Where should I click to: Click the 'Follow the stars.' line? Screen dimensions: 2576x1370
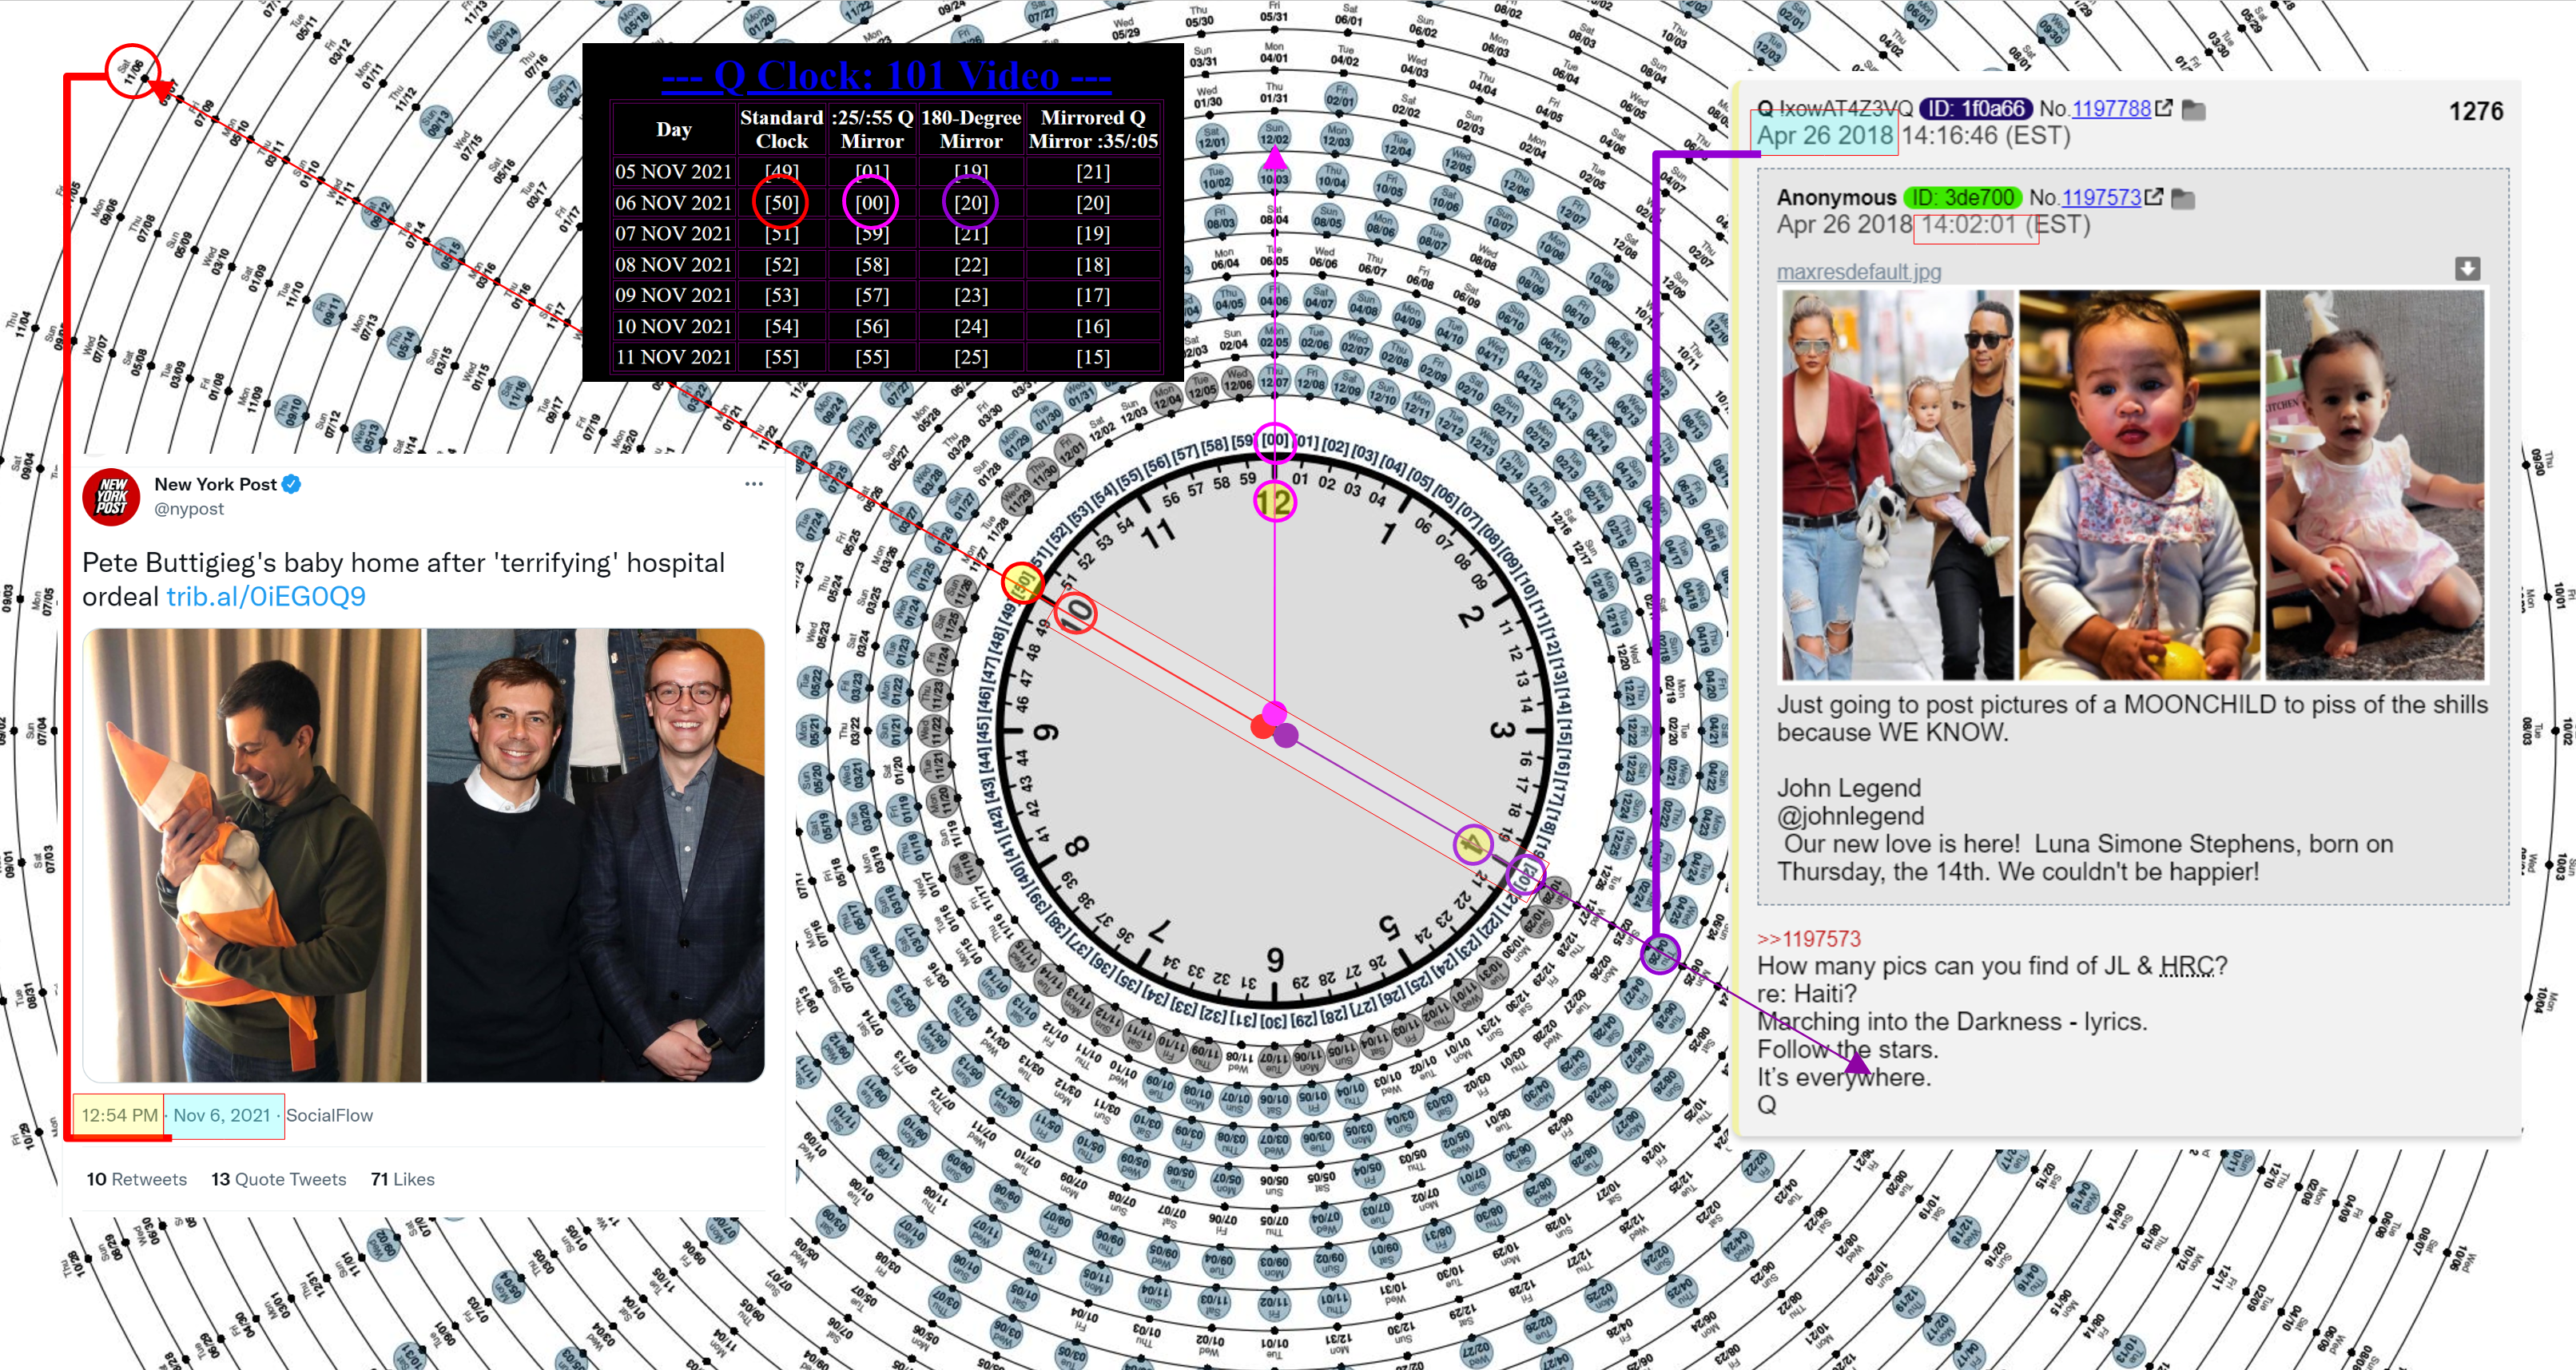(1848, 1049)
